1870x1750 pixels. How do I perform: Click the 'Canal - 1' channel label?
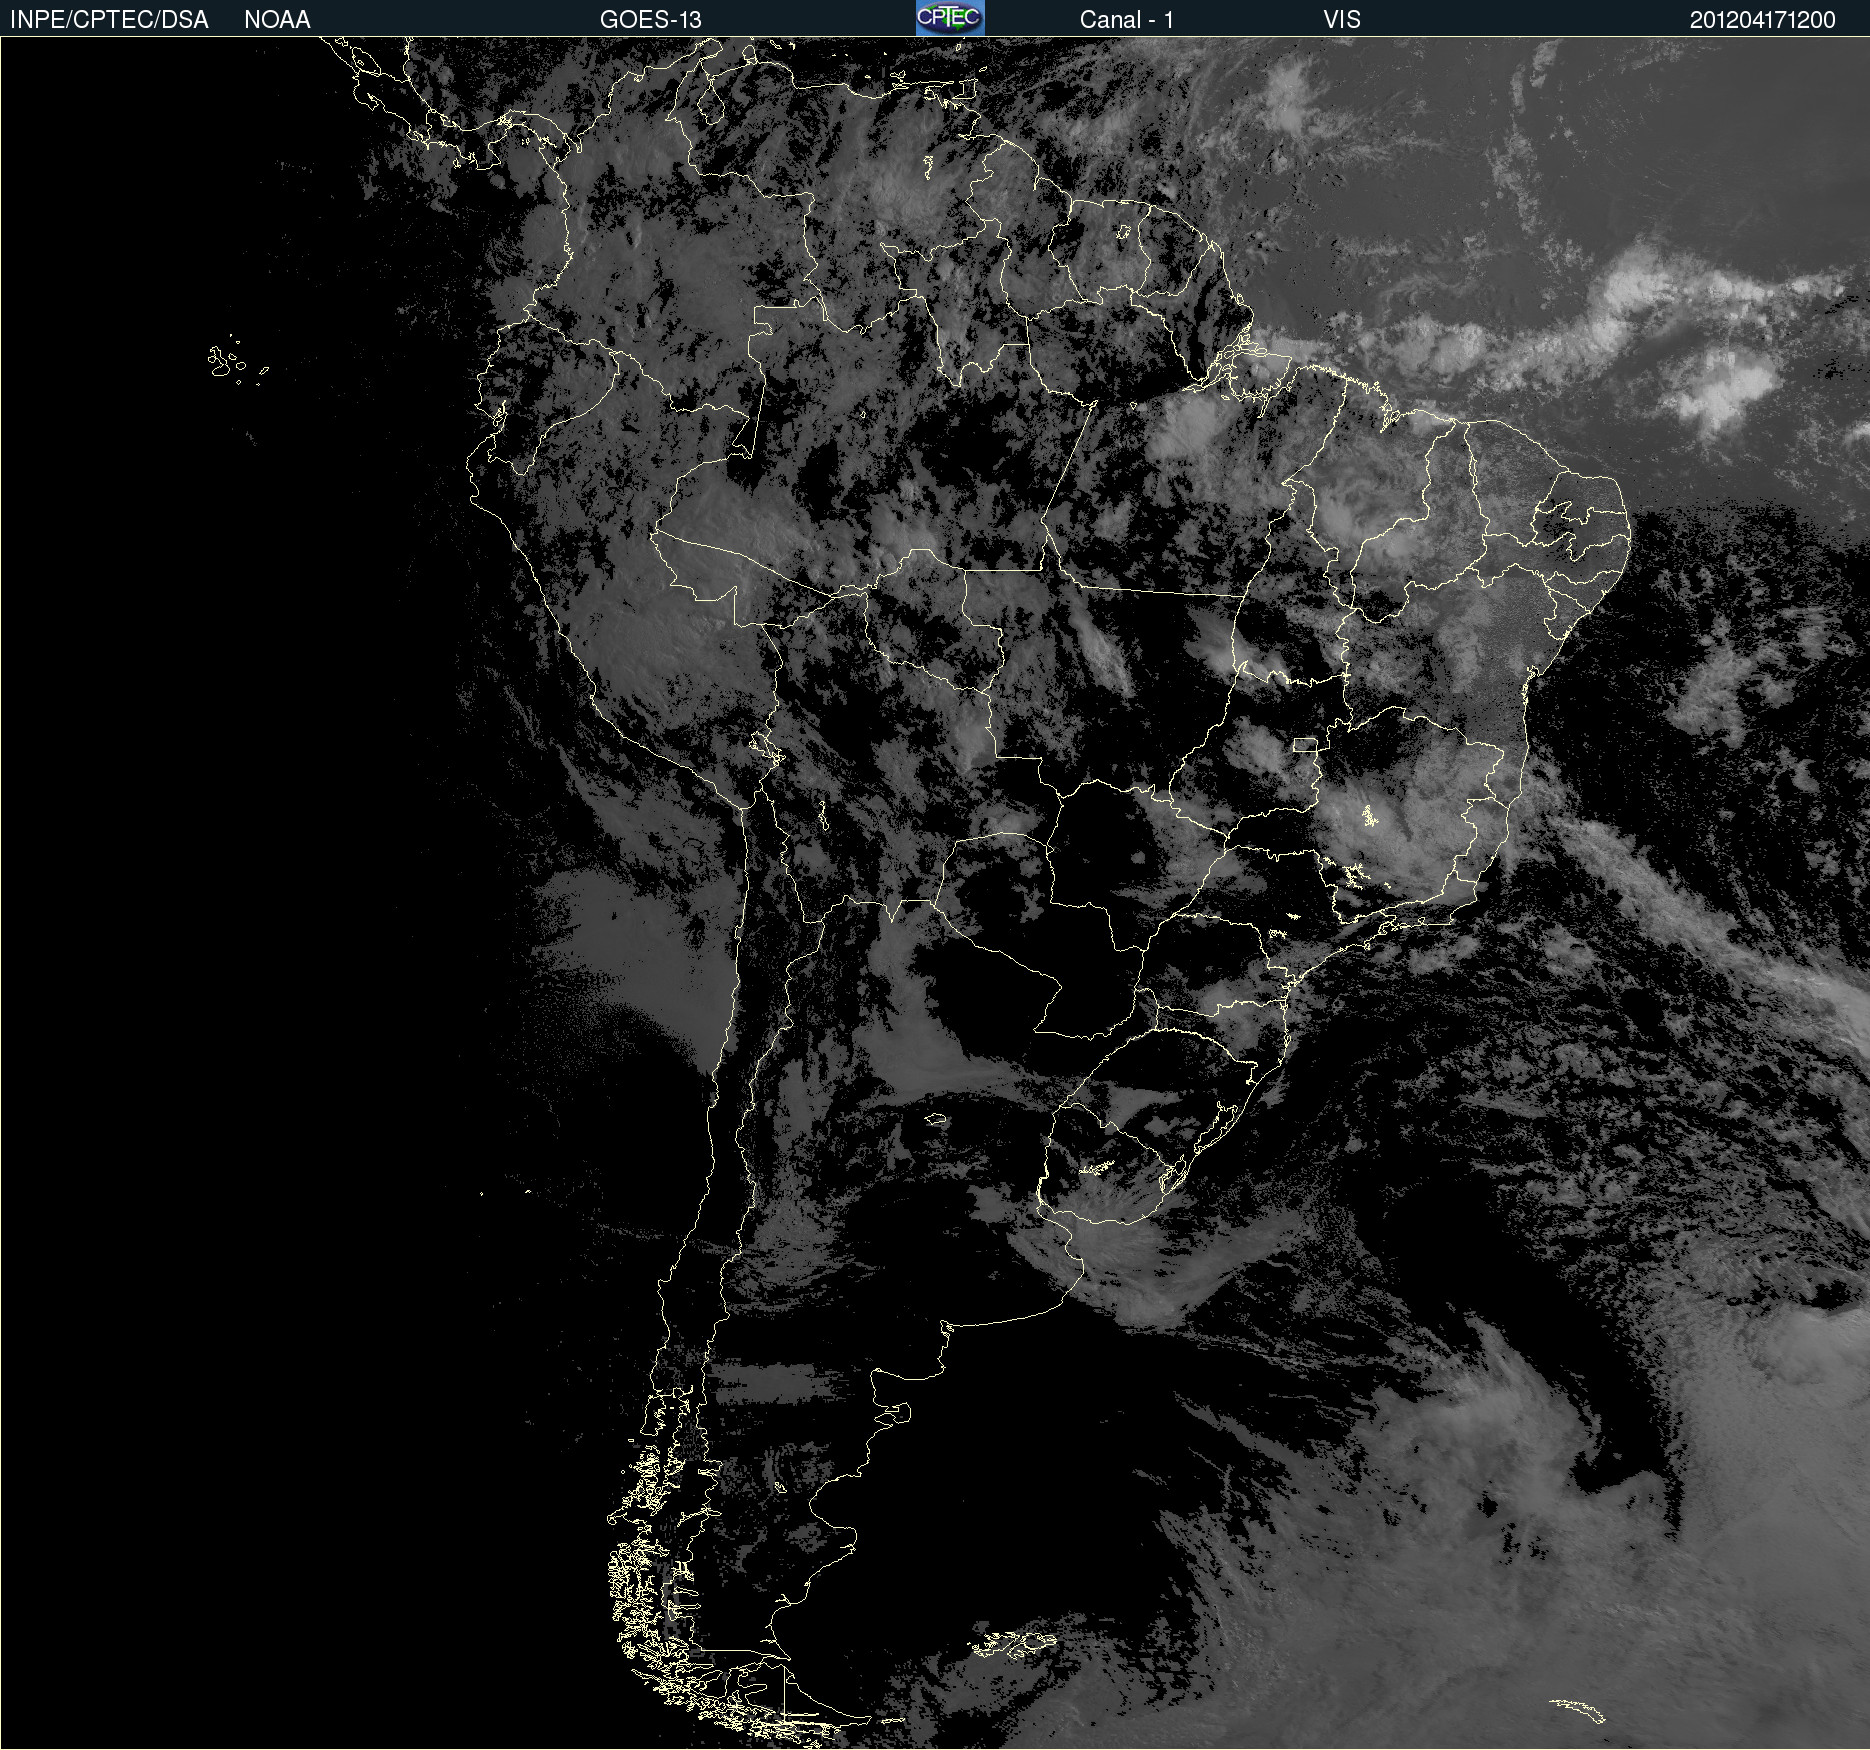tap(1127, 20)
